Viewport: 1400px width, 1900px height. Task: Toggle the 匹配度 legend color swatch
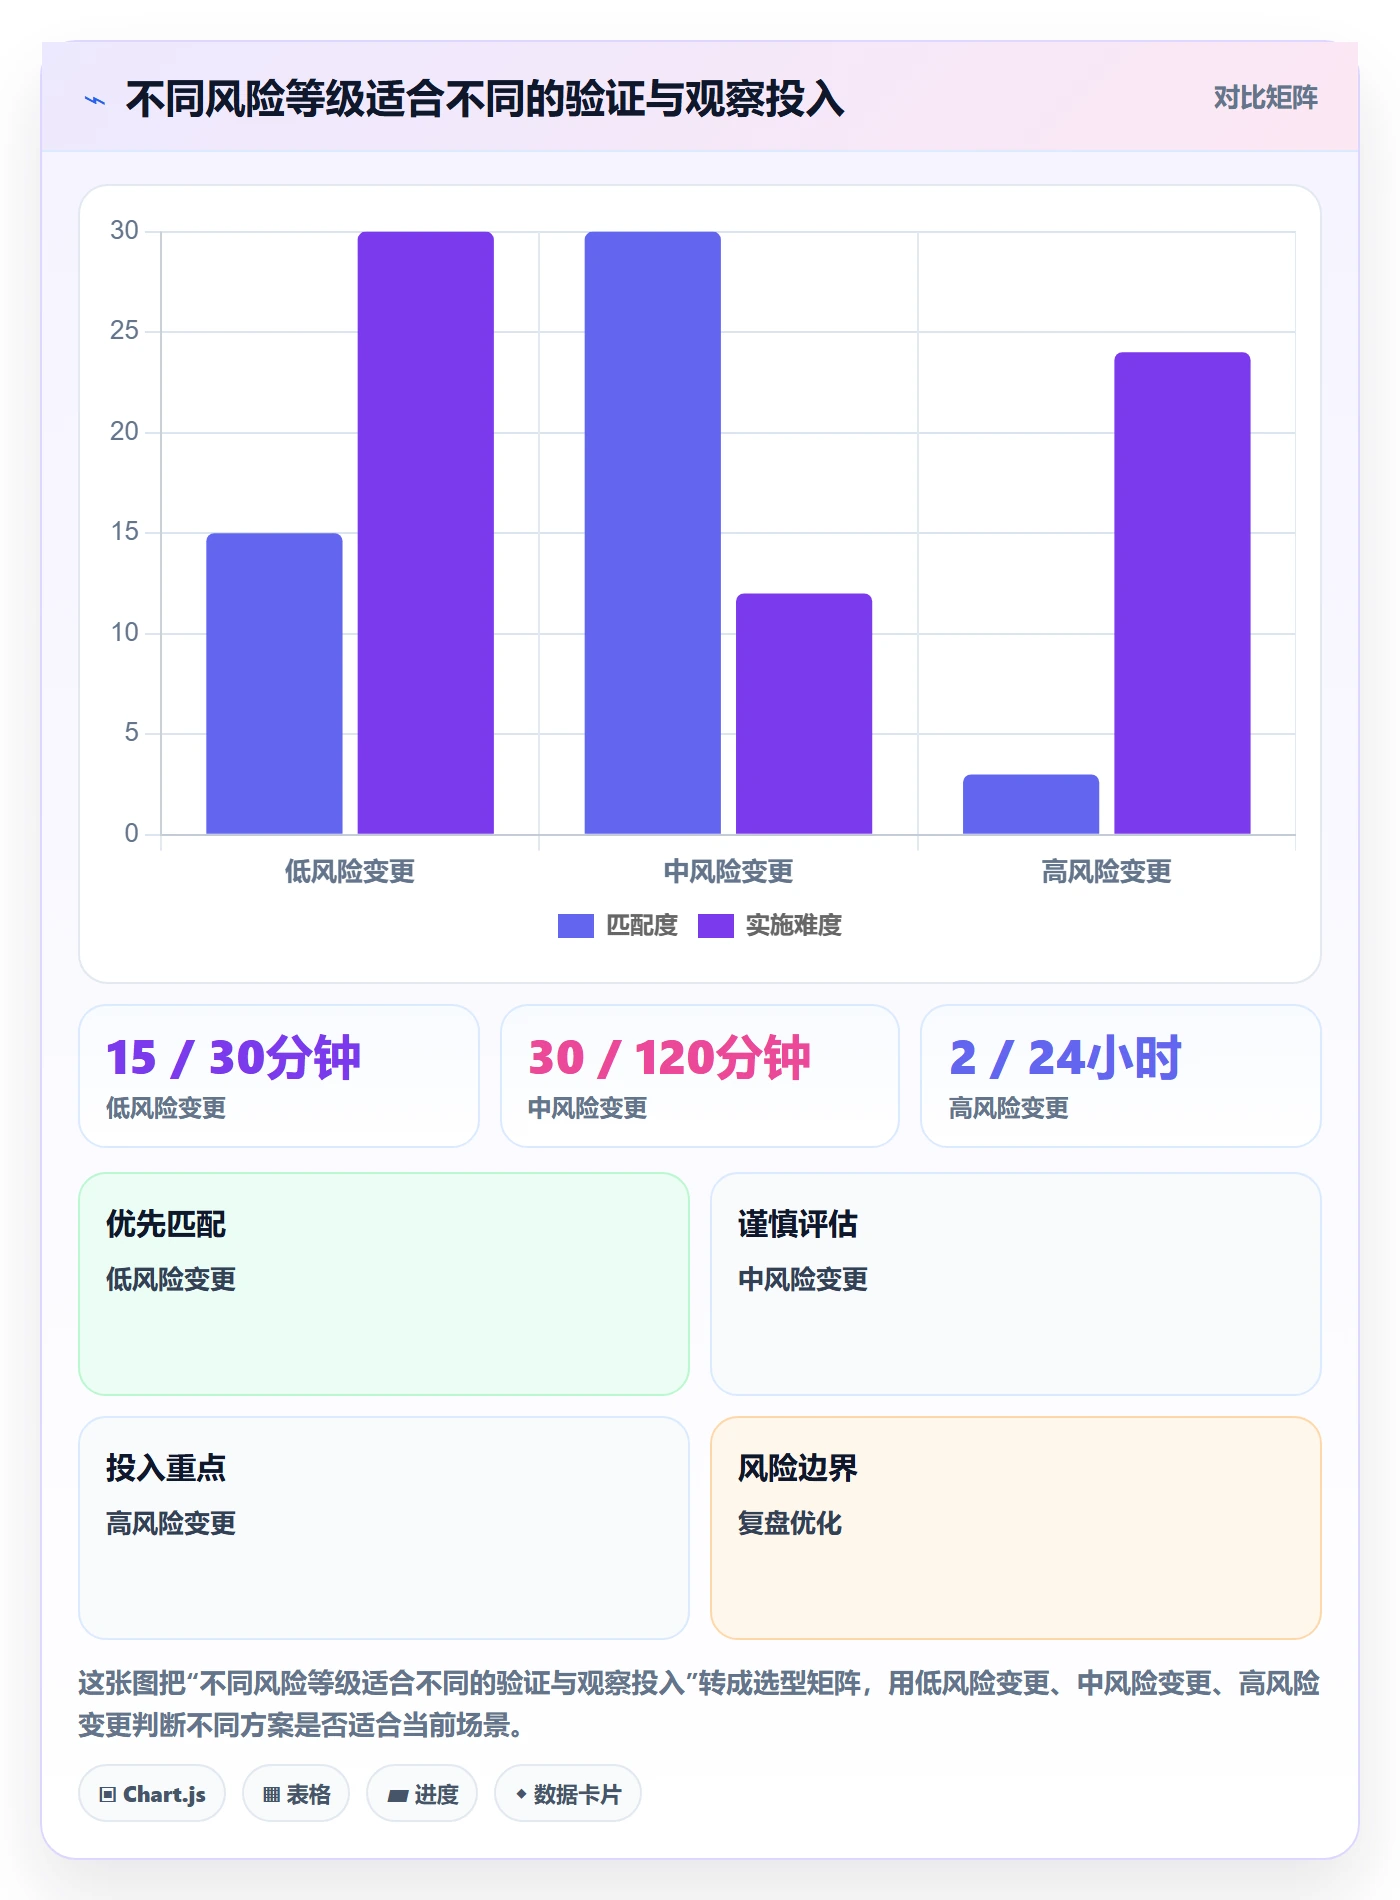(576, 926)
